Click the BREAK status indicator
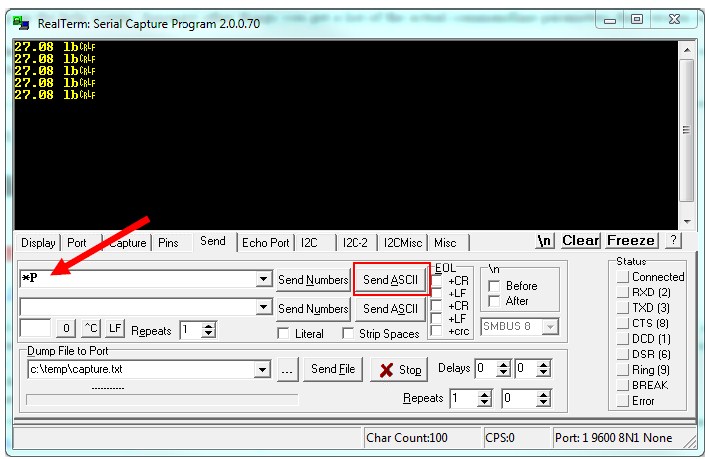Screen dimensions: 705x459 coord(622,385)
